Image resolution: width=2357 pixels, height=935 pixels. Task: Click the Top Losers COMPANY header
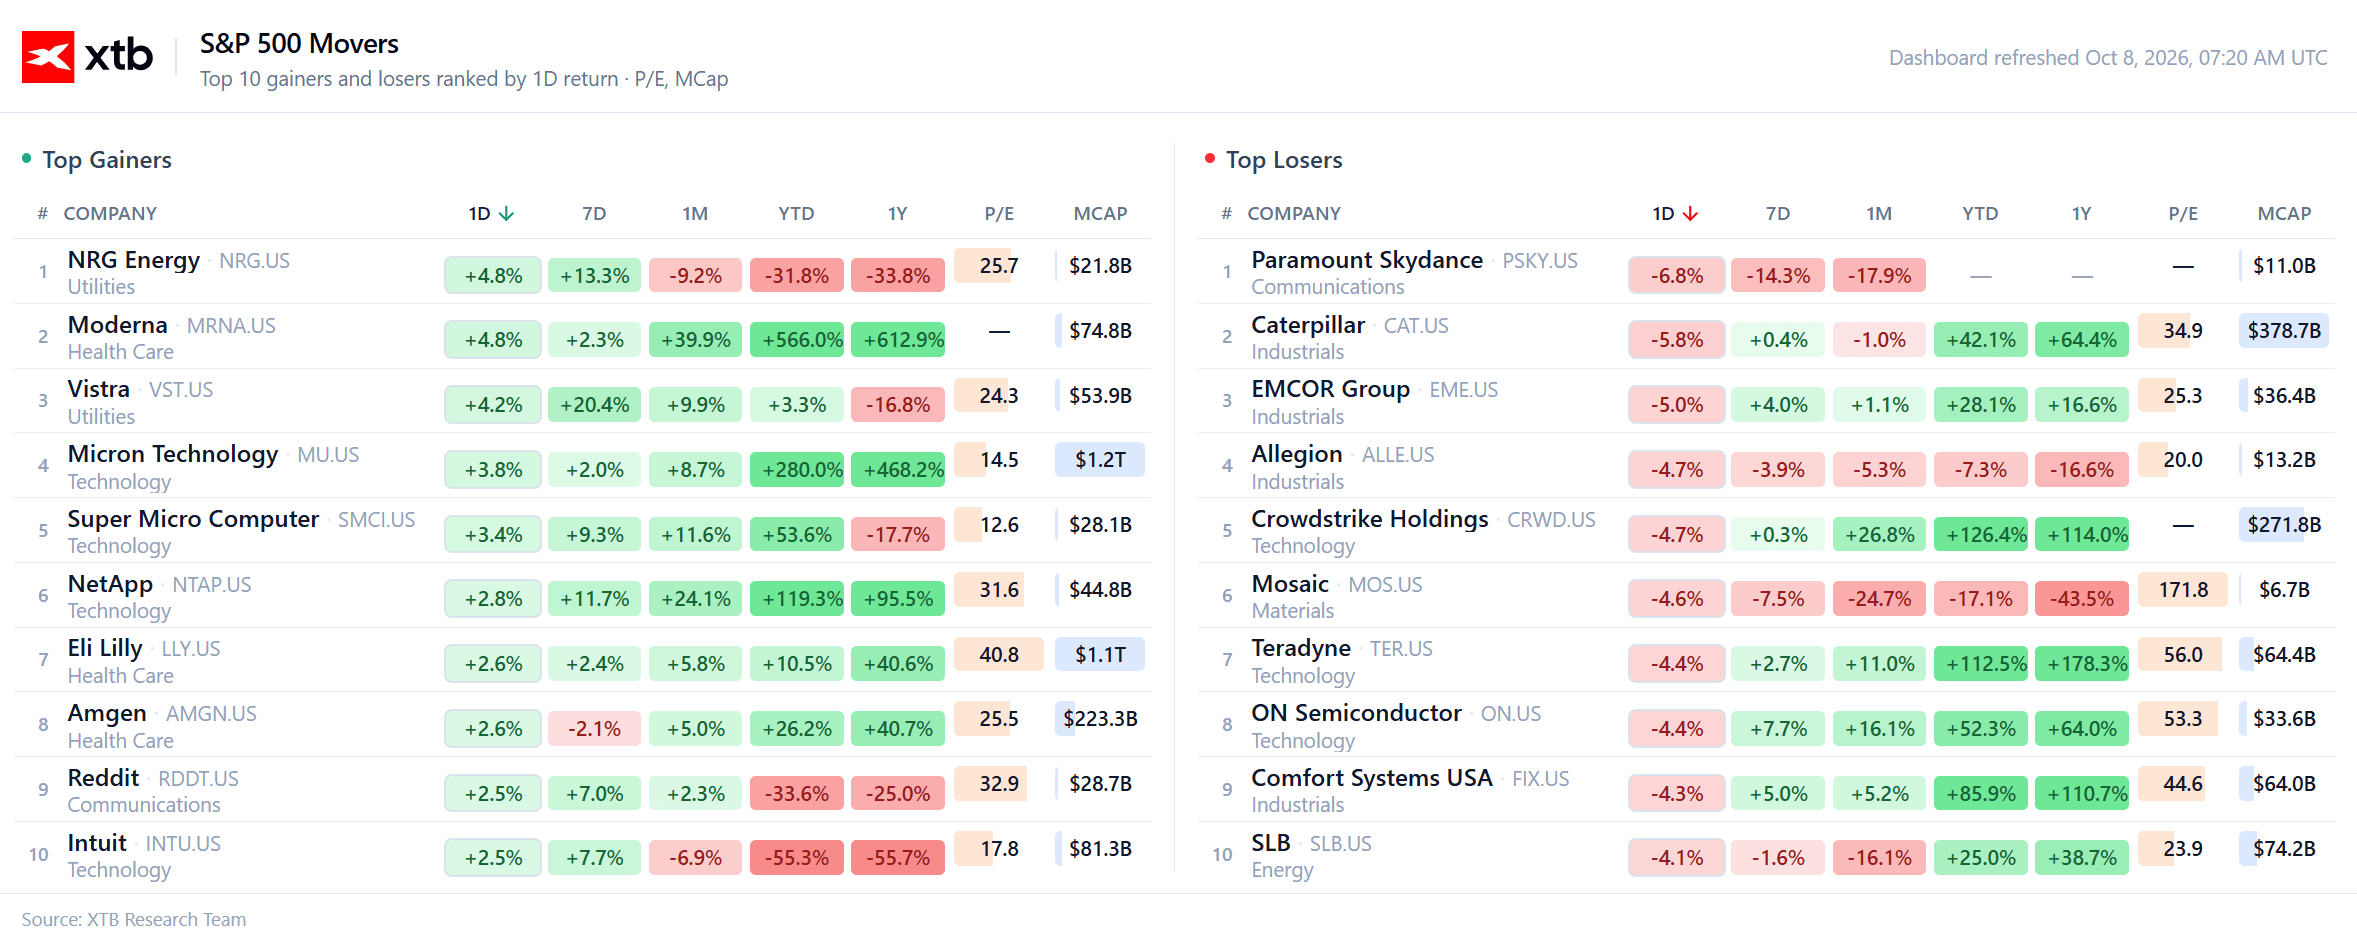[x=1294, y=214]
